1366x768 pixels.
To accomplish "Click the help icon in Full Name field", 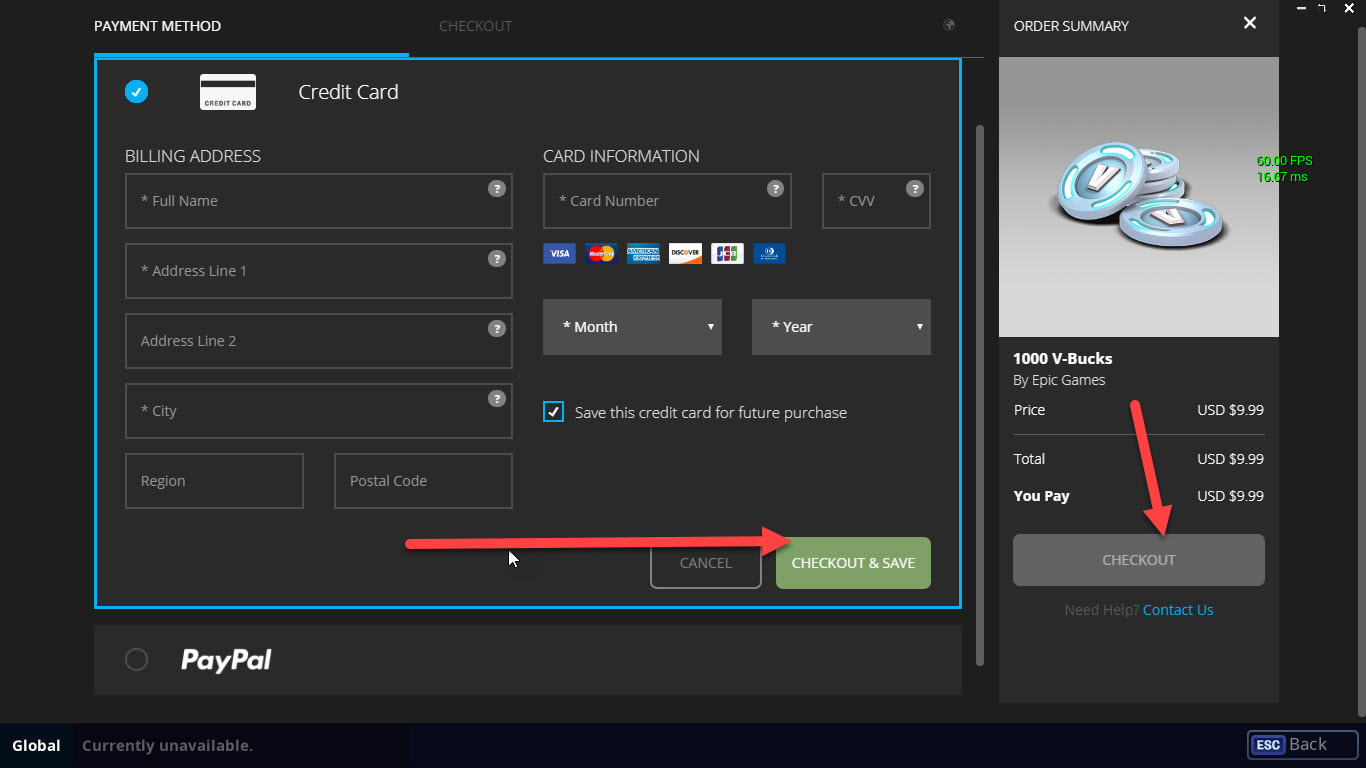I will [496, 188].
